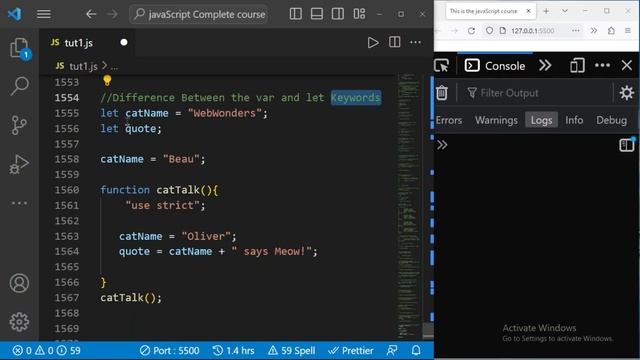Expand more browser toolbar tools chevron
Viewport: 640px width, 360px height.
[x=593, y=31]
